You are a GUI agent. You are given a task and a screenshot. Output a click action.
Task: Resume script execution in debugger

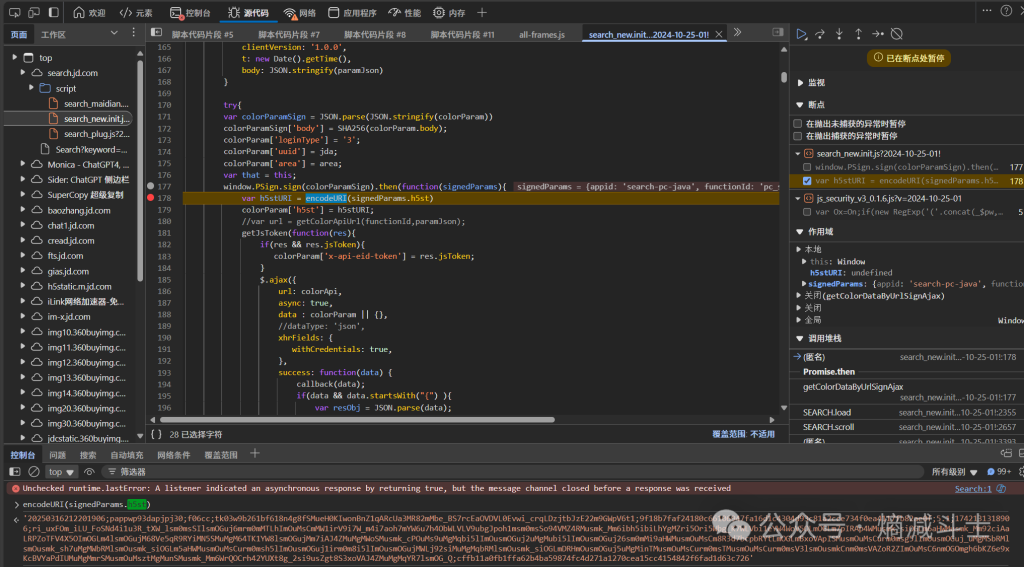click(802, 34)
